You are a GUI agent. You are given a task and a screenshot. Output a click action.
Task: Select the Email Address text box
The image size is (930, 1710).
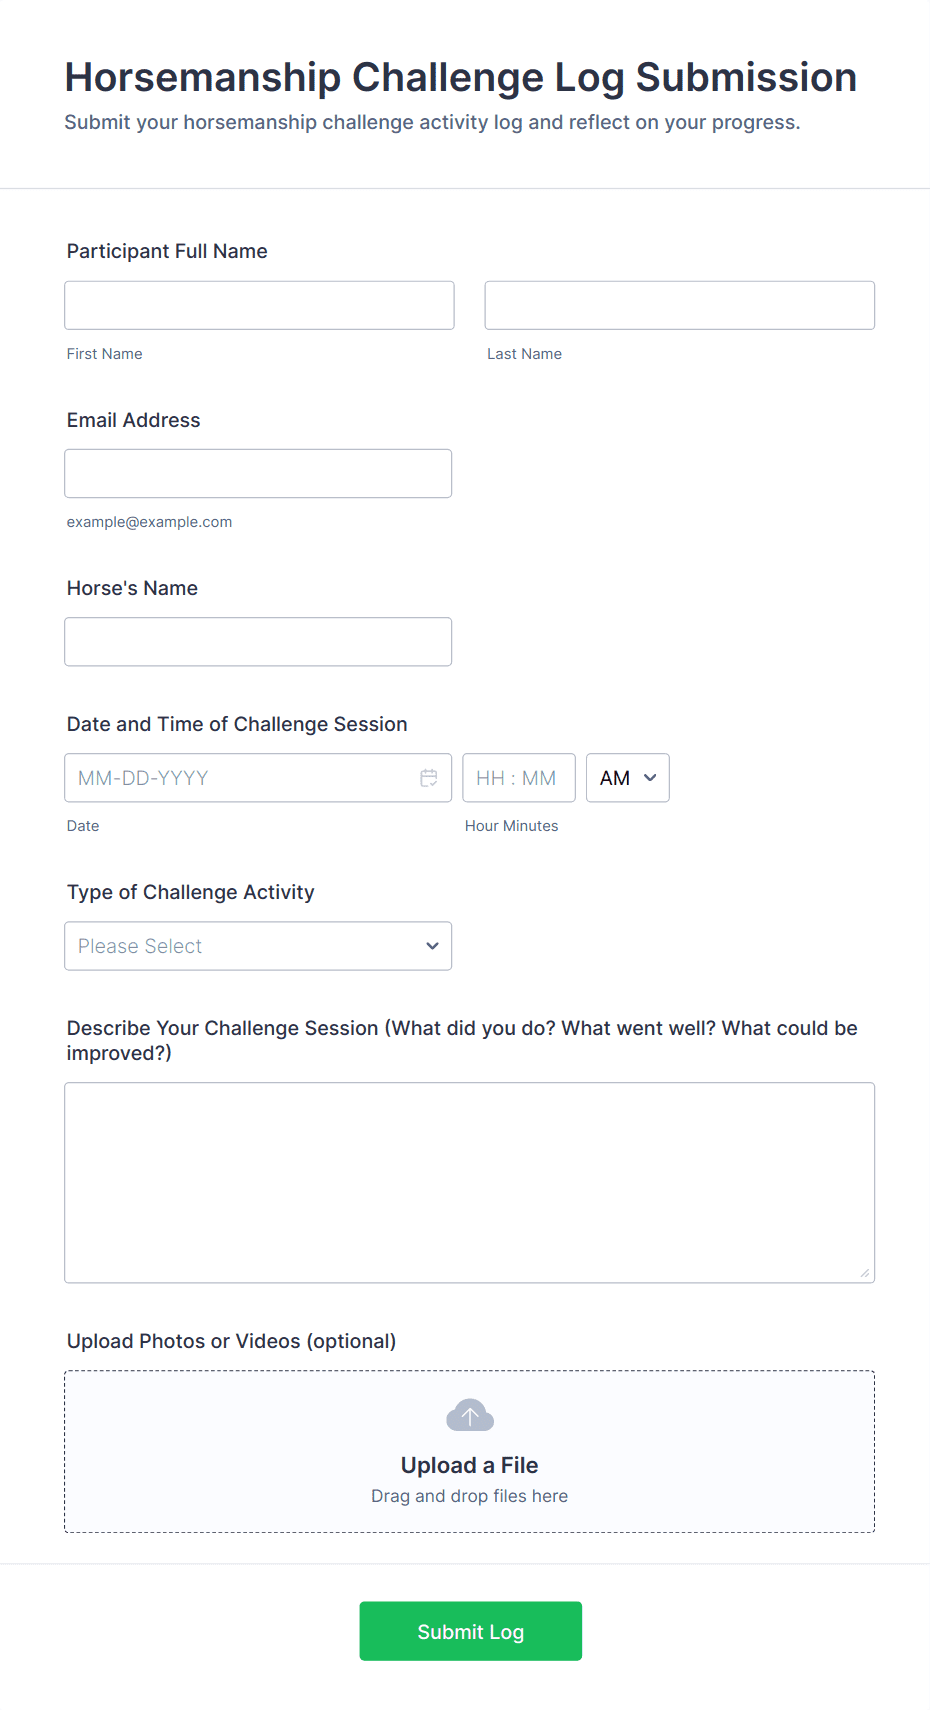pyautogui.click(x=258, y=473)
